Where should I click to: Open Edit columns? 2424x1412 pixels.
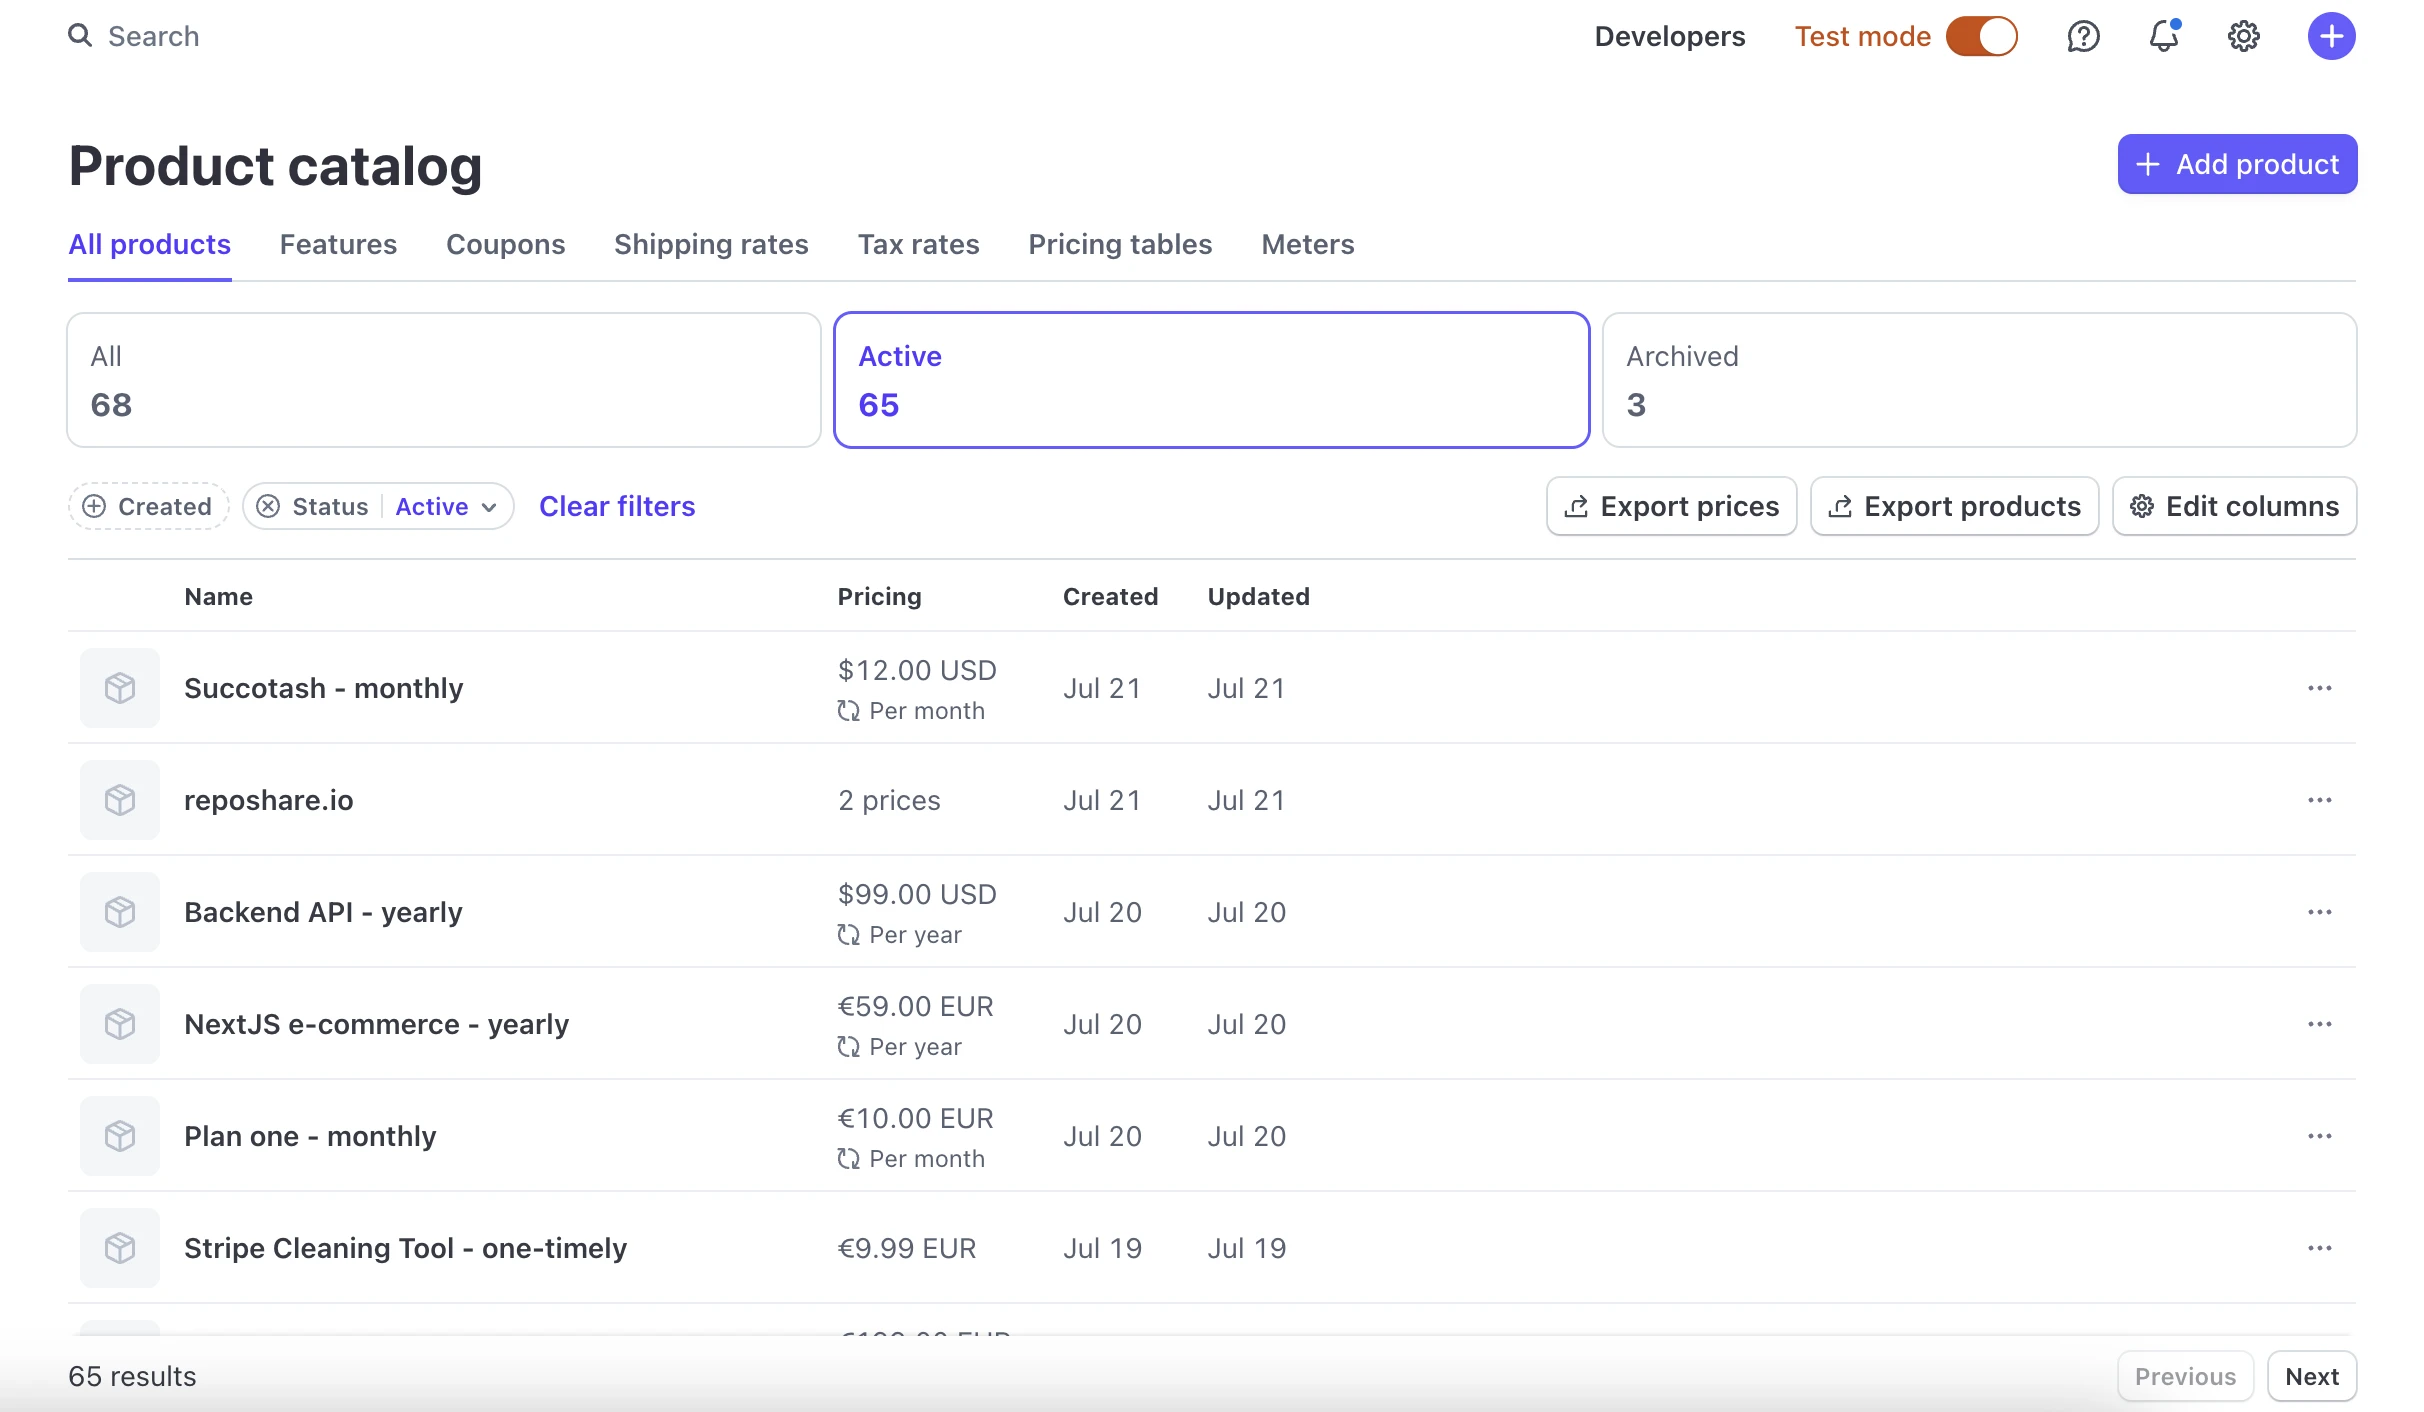pos(2234,506)
